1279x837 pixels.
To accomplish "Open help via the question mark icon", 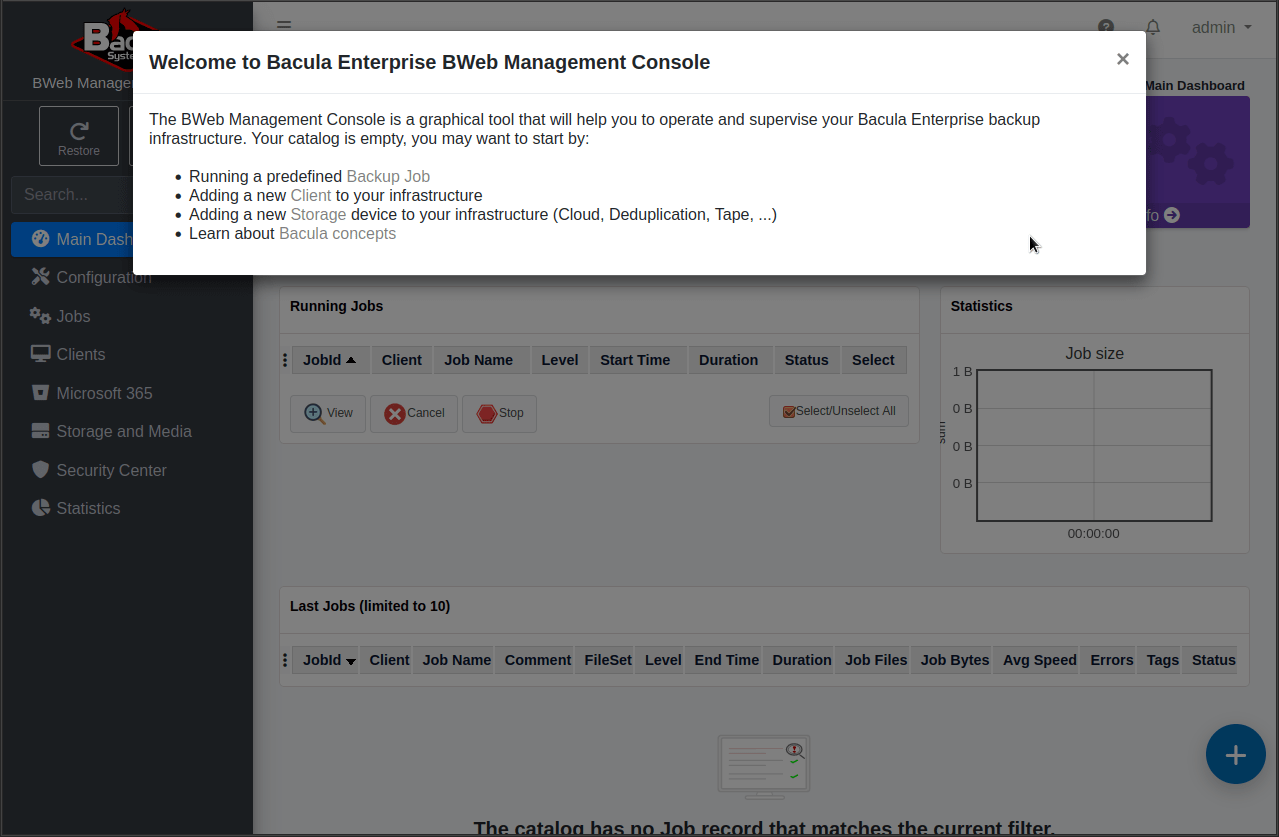I will tap(1106, 27).
